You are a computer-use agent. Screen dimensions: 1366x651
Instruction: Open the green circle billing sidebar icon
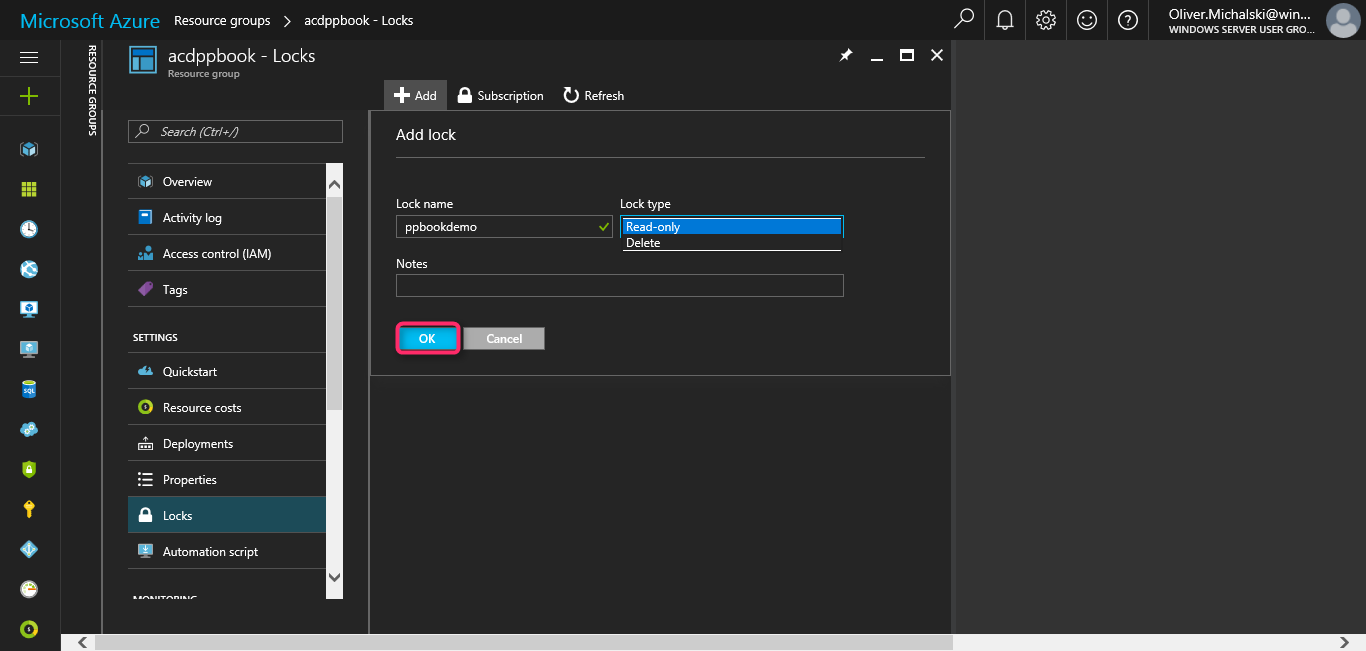click(x=29, y=629)
